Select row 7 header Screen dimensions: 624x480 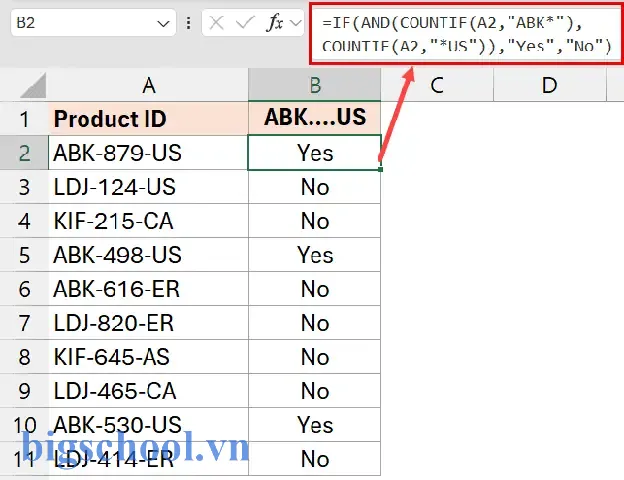tap(24, 323)
